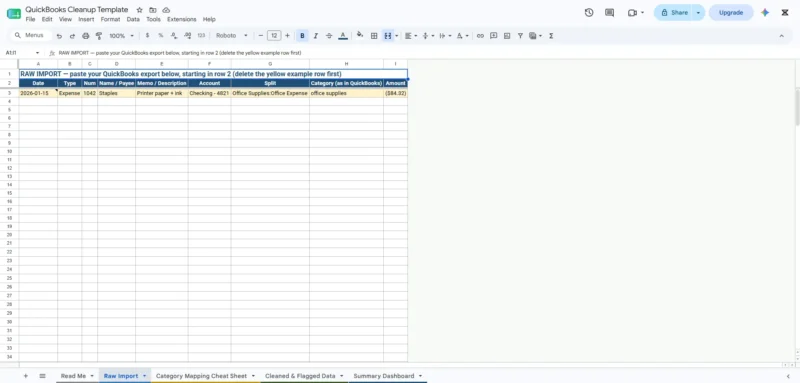
Task: Toggle bold formatting
Action: point(303,36)
